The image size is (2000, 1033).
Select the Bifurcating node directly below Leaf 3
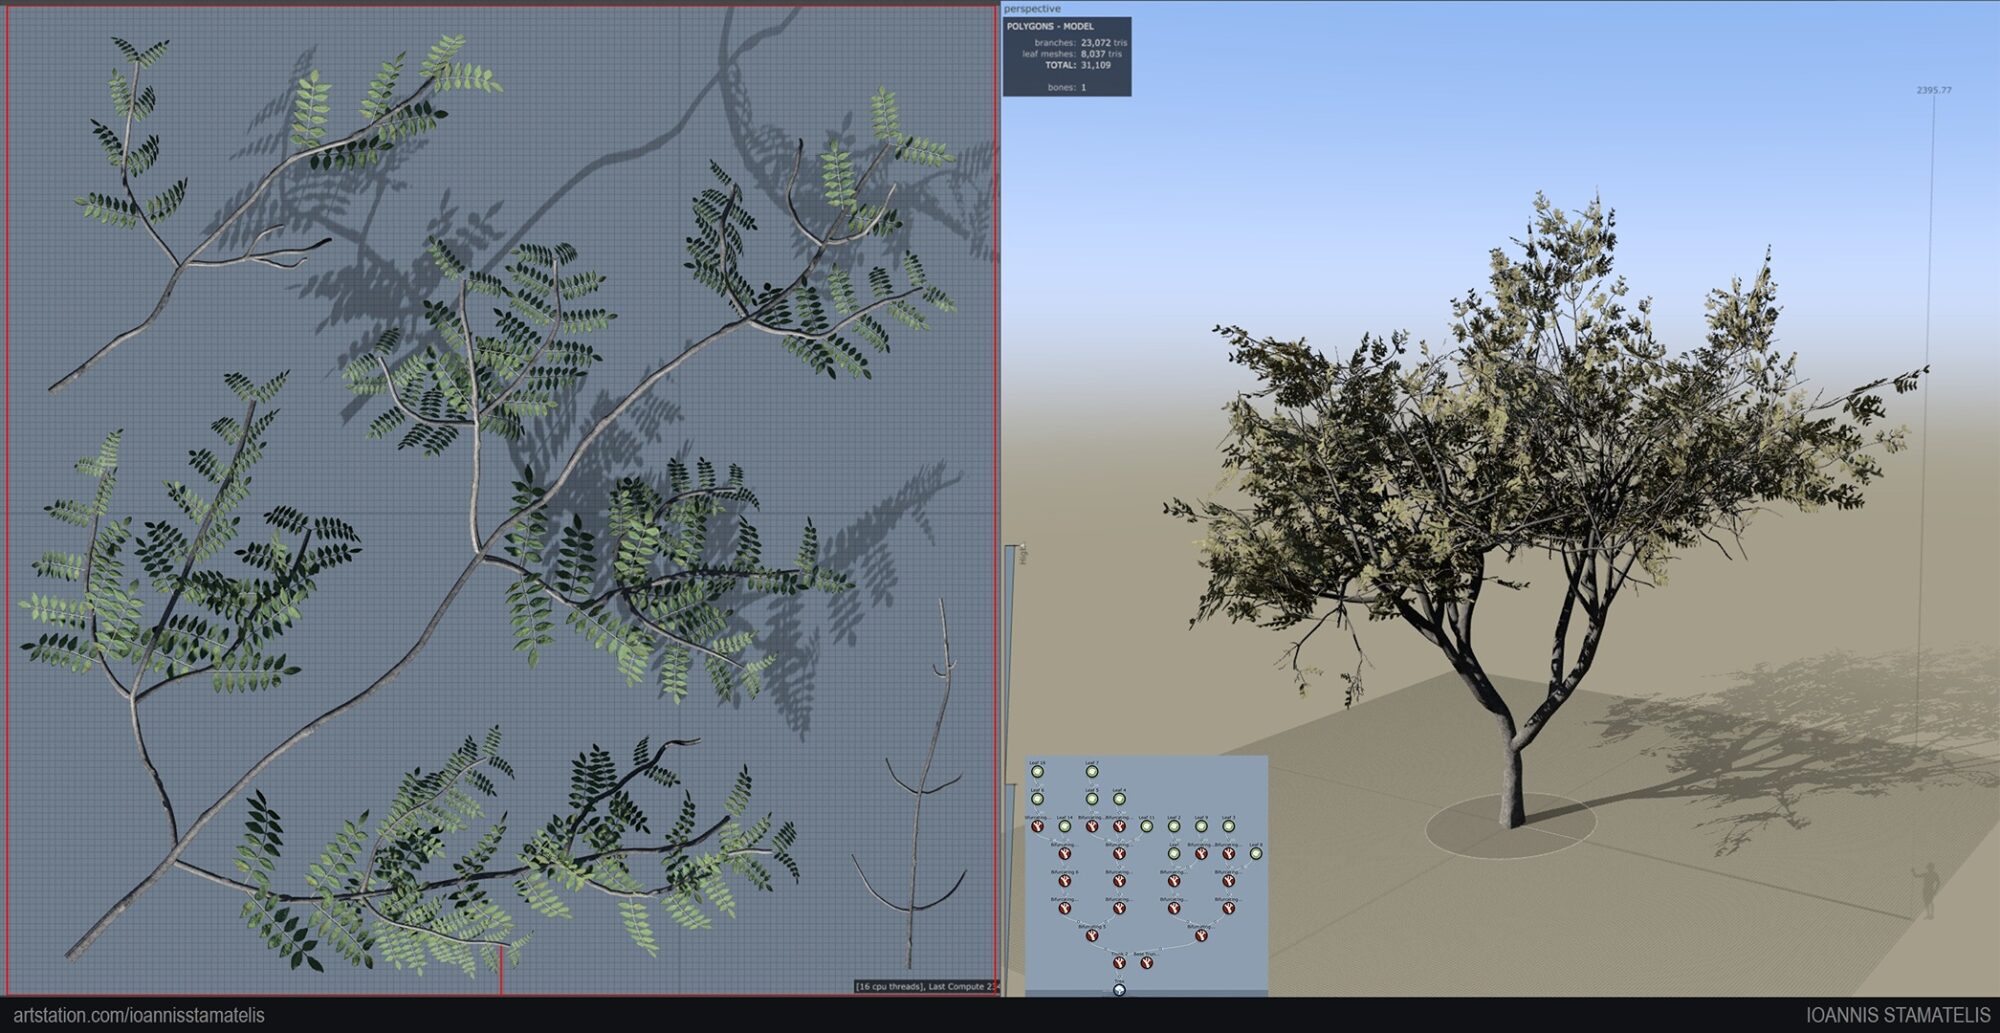tap(1228, 853)
